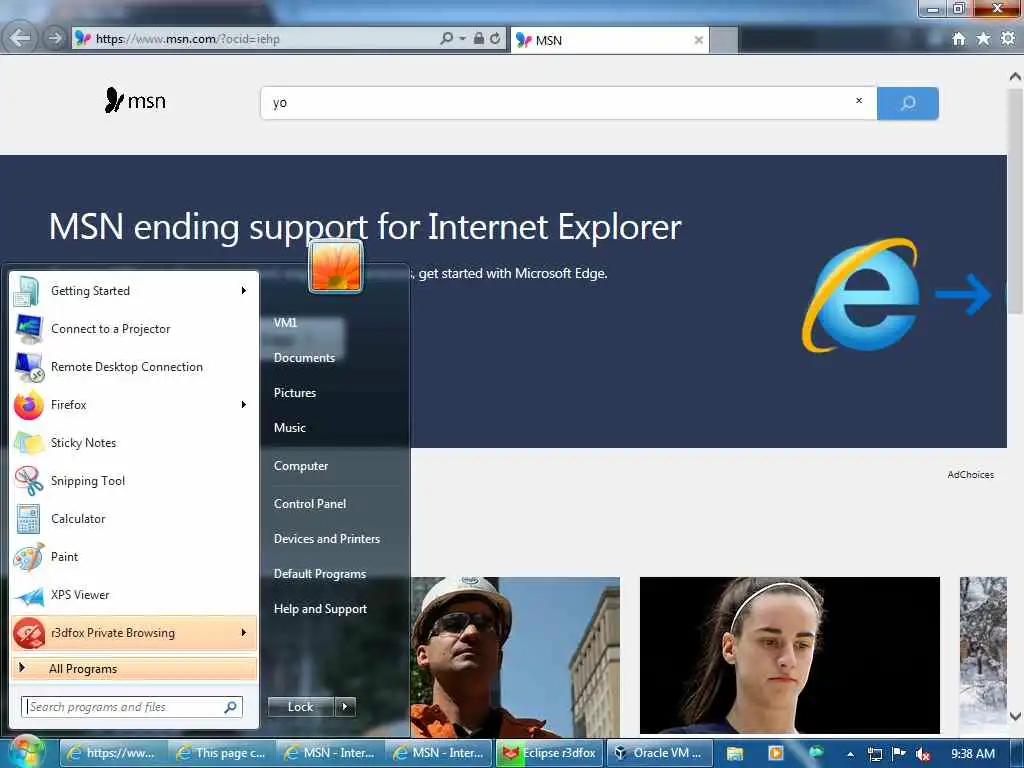Open the basketball player news thumbnail
The width and height of the screenshot is (1024, 768).
(790, 655)
